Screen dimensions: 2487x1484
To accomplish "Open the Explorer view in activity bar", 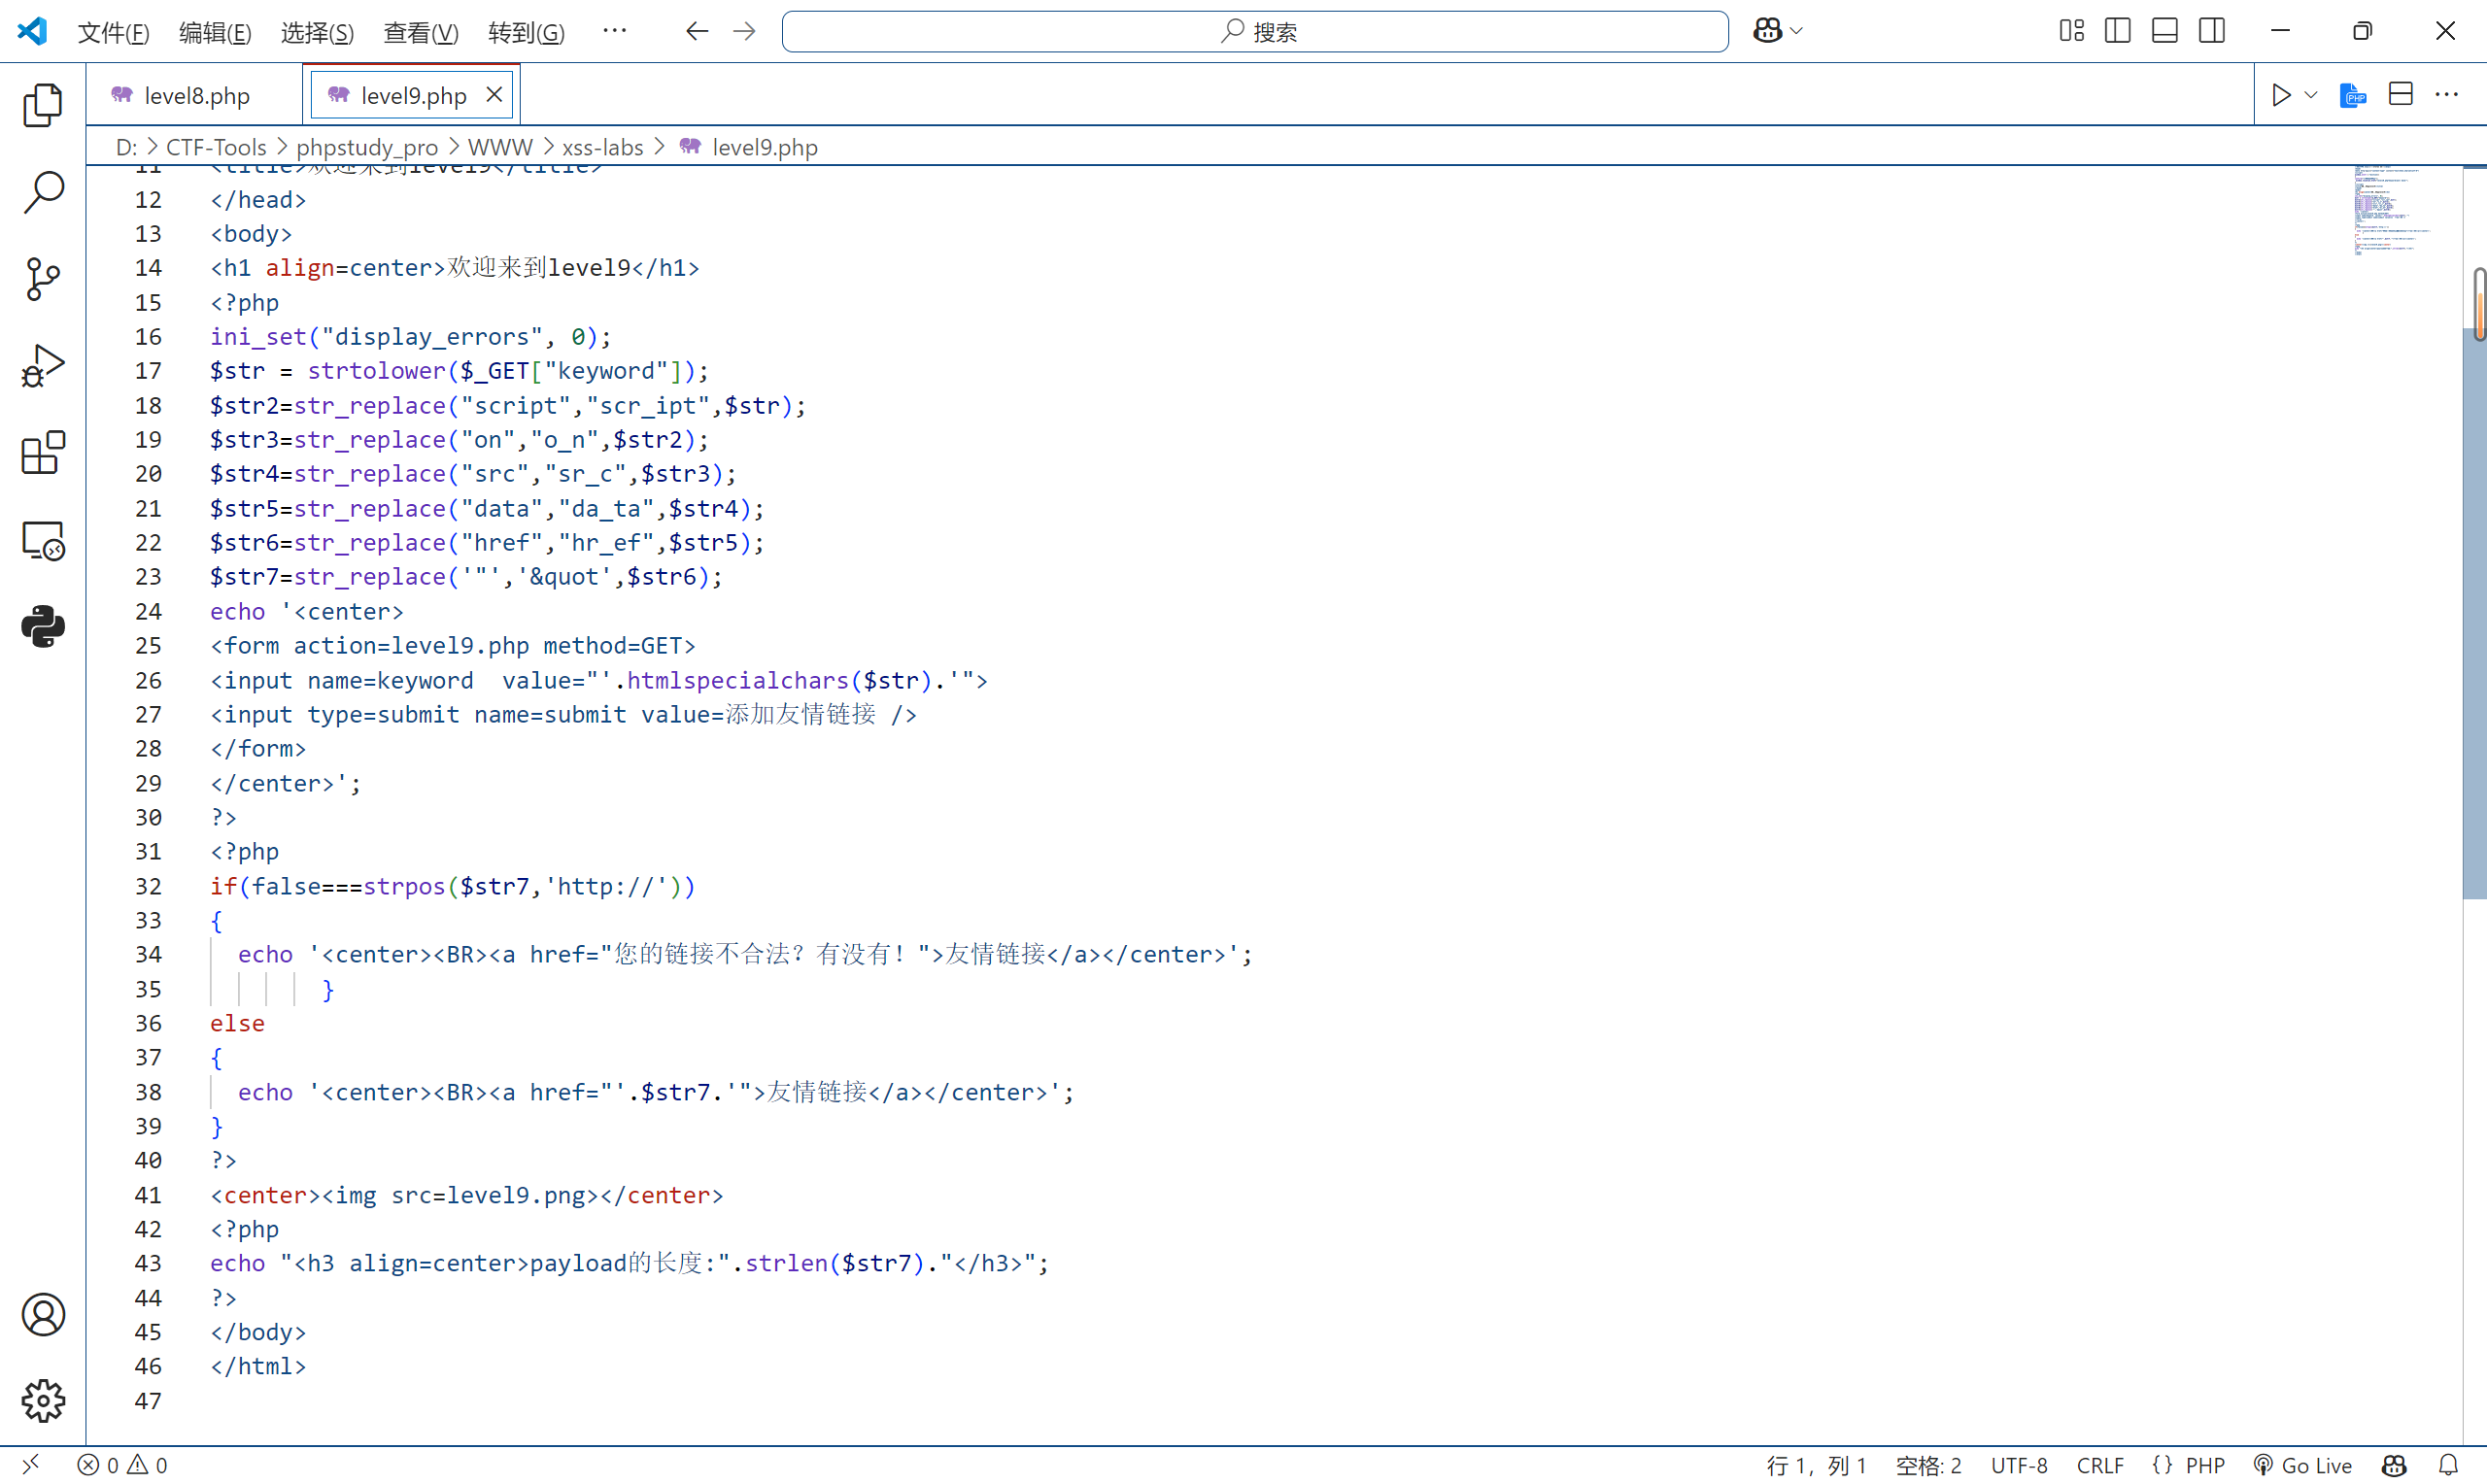I will (42, 104).
